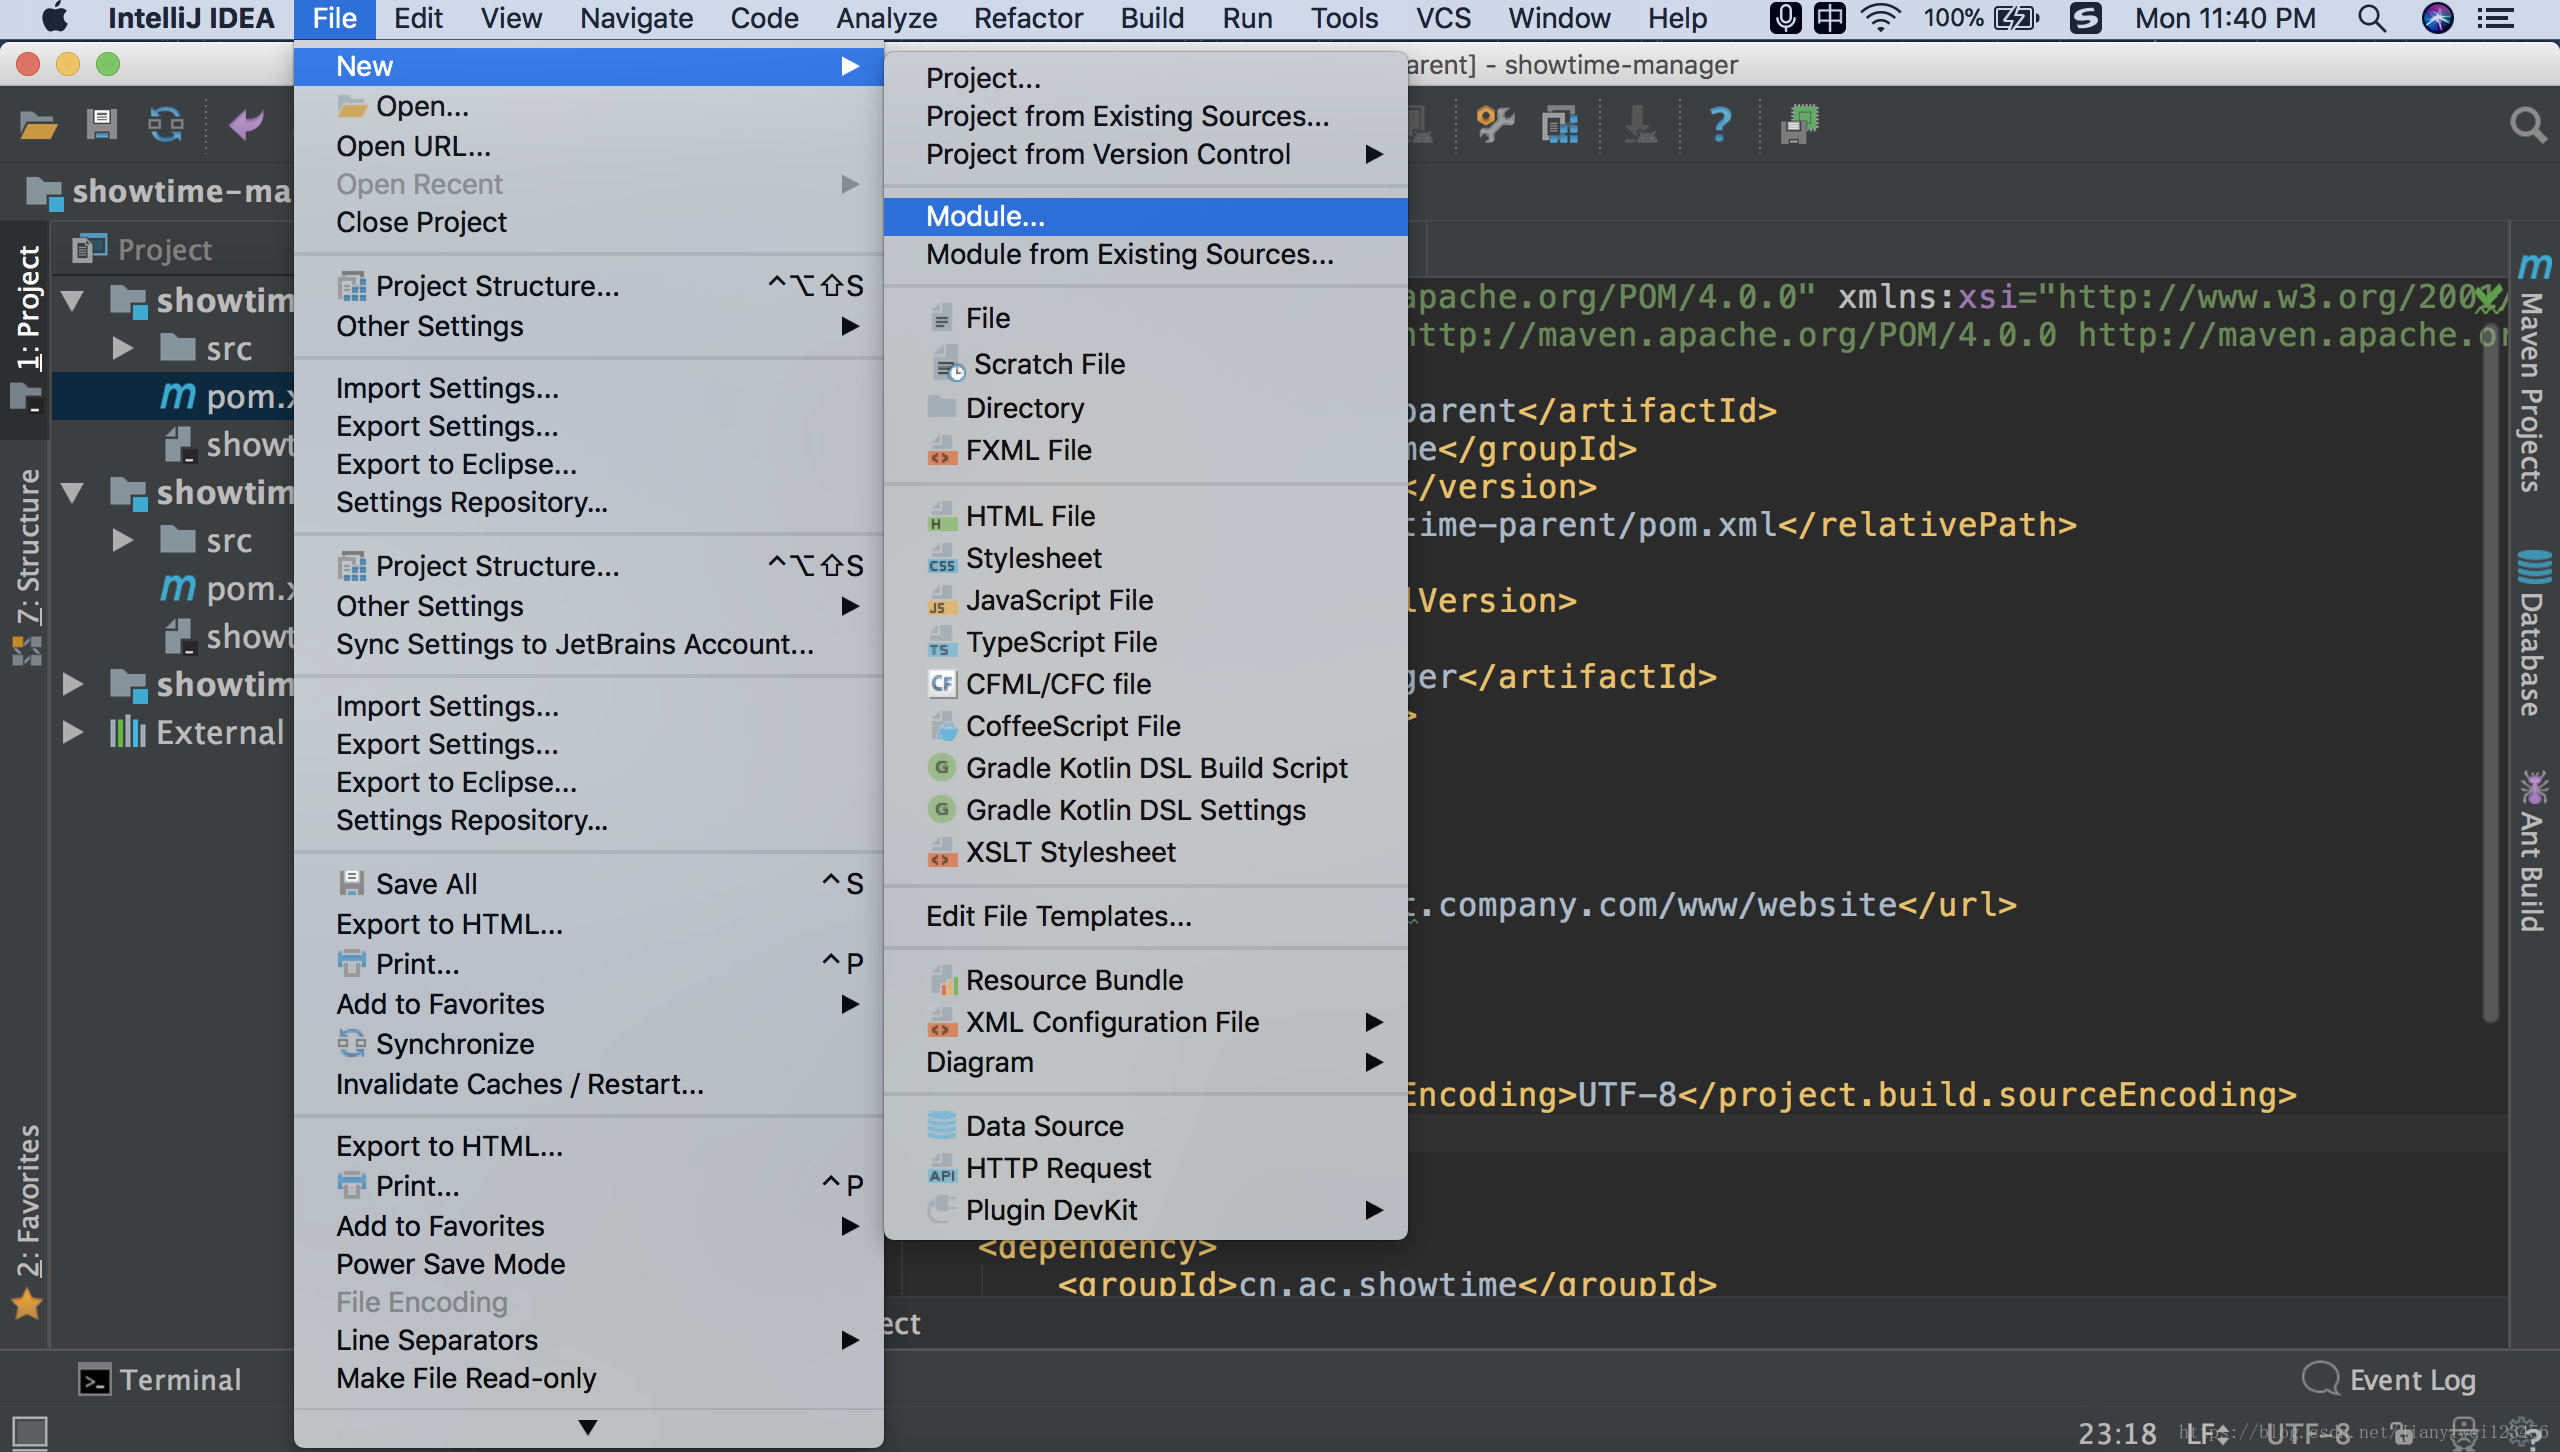Image resolution: width=2560 pixels, height=1452 pixels.
Task: Expand XML Configuration File submenu
Action: tap(1145, 1022)
